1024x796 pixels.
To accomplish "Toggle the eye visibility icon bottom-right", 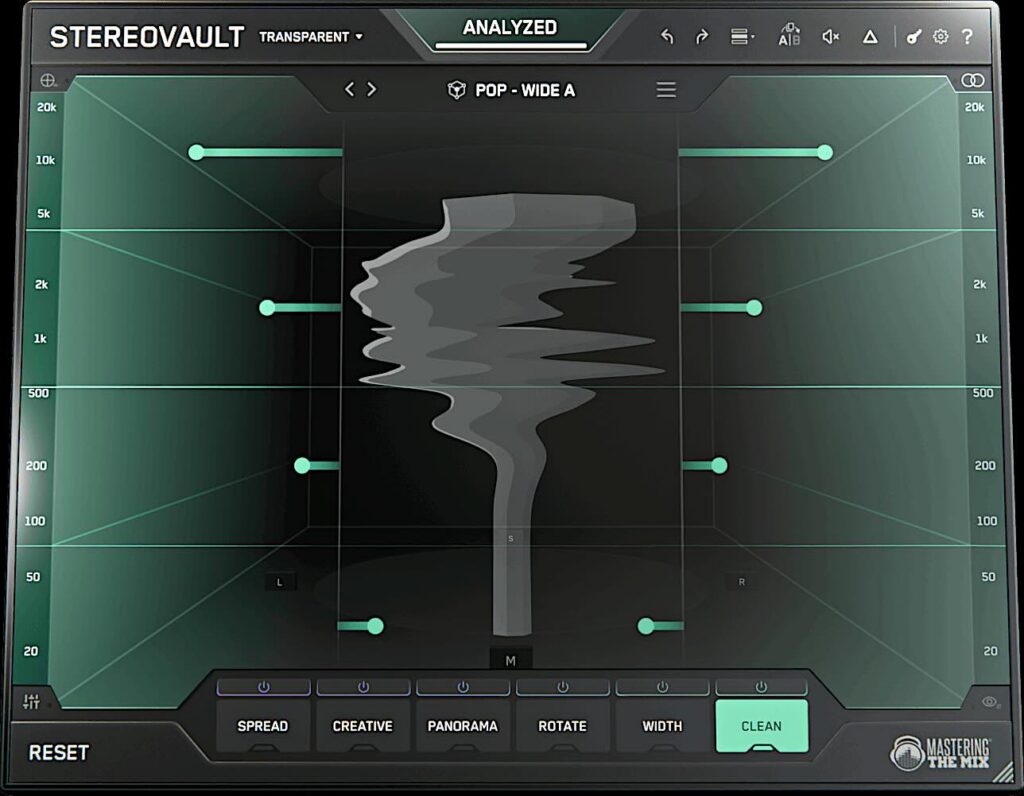I will 990,702.
